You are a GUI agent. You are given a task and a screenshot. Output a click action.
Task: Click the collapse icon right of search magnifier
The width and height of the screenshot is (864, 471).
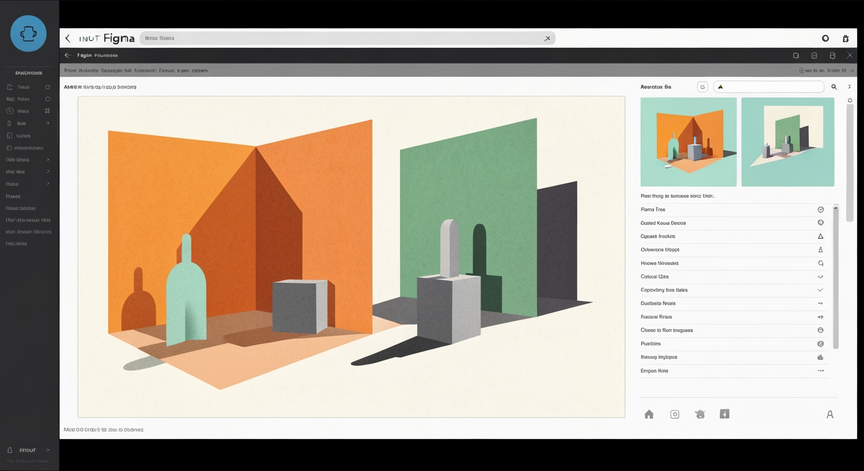pos(850,87)
